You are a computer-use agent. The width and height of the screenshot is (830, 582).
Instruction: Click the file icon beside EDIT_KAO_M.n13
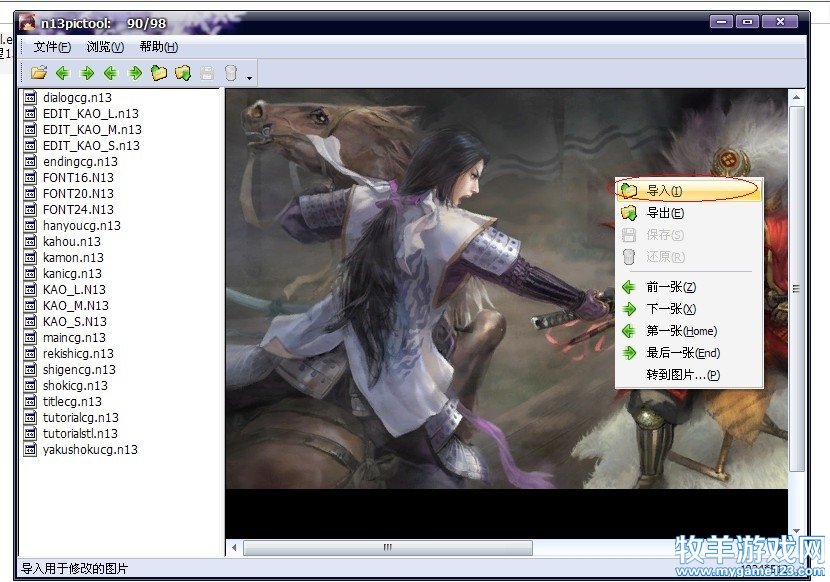pyautogui.click(x=31, y=129)
